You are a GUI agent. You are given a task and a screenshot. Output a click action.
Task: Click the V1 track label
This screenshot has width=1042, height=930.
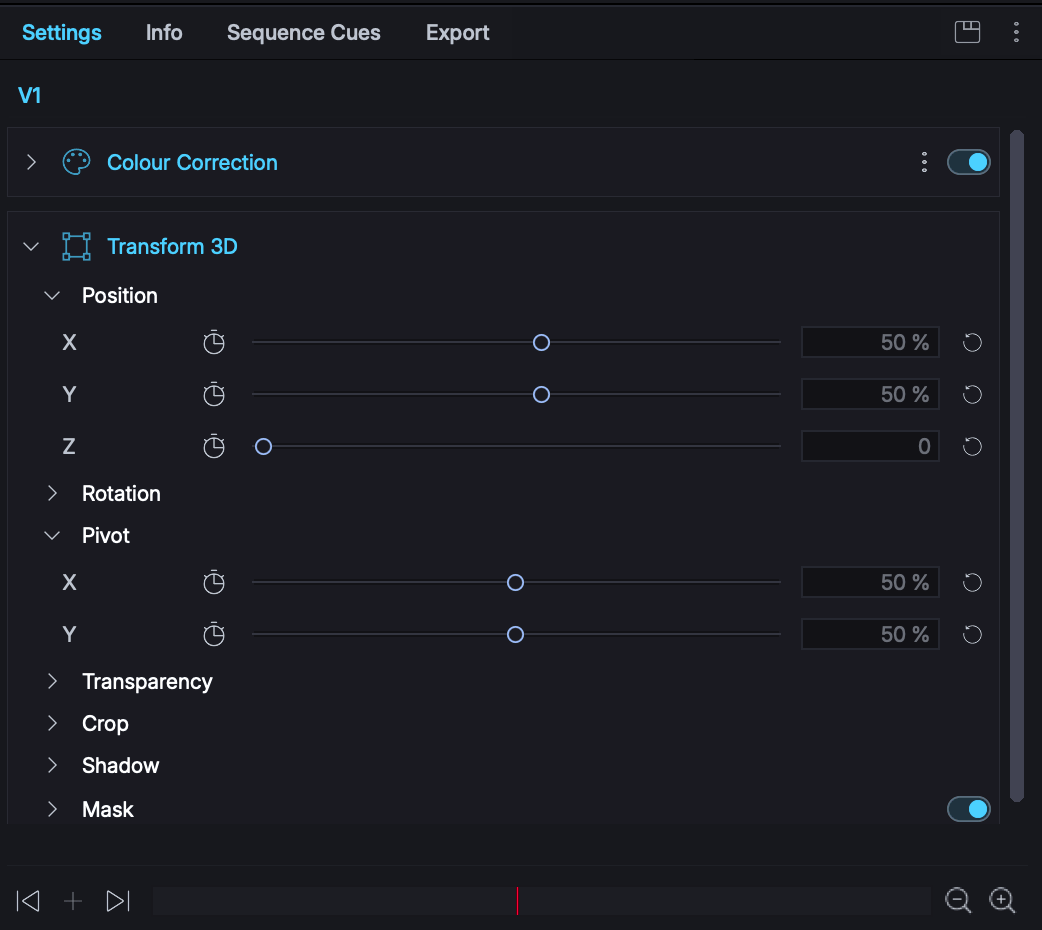click(x=30, y=95)
